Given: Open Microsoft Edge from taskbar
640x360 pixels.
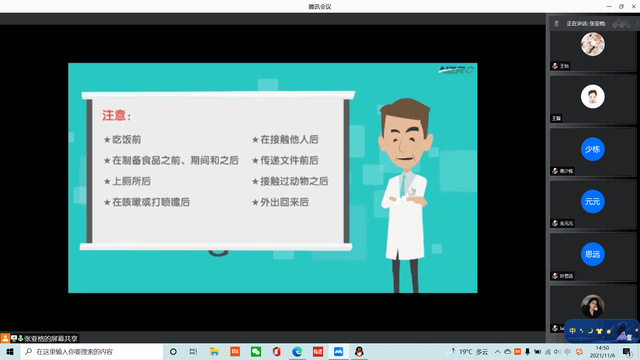Looking at the screenshot, I should pyautogui.click(x=297, y=351).
